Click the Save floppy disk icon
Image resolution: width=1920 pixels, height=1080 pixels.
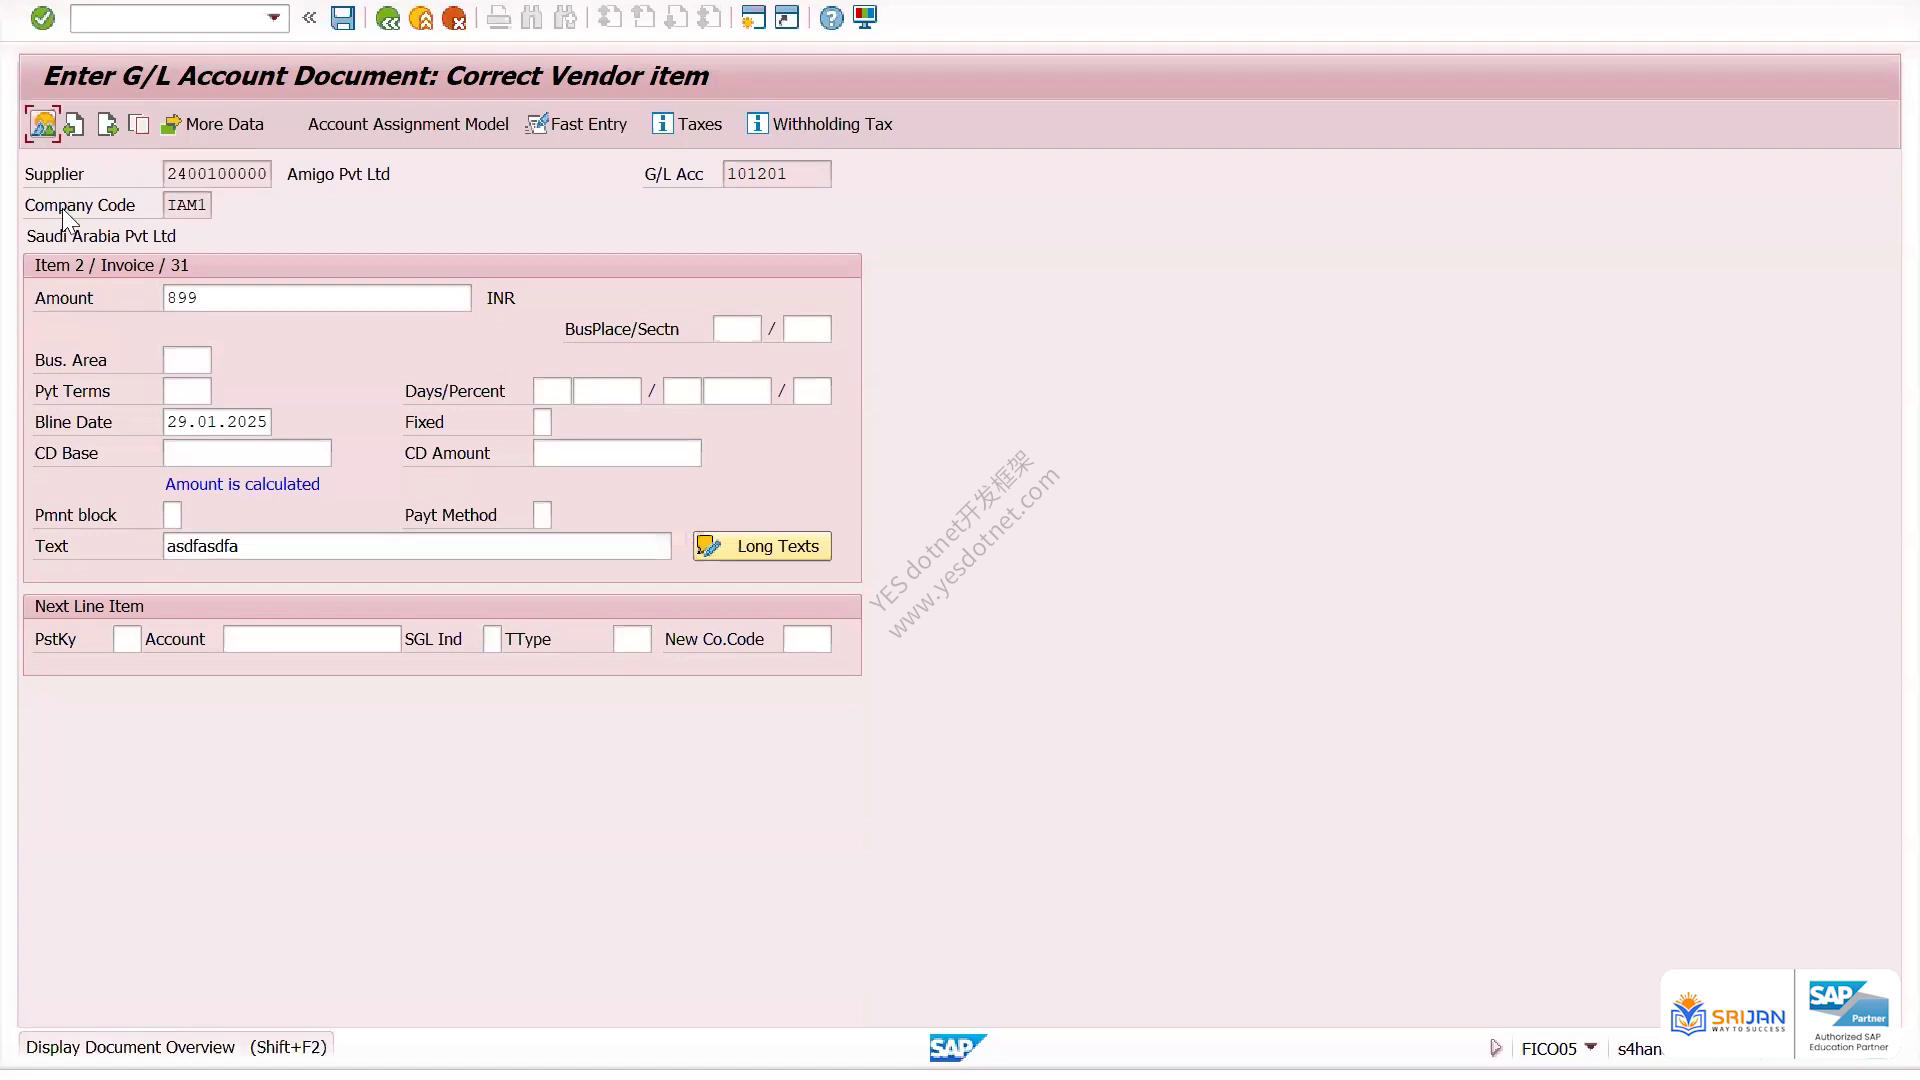tap(343, 18)
